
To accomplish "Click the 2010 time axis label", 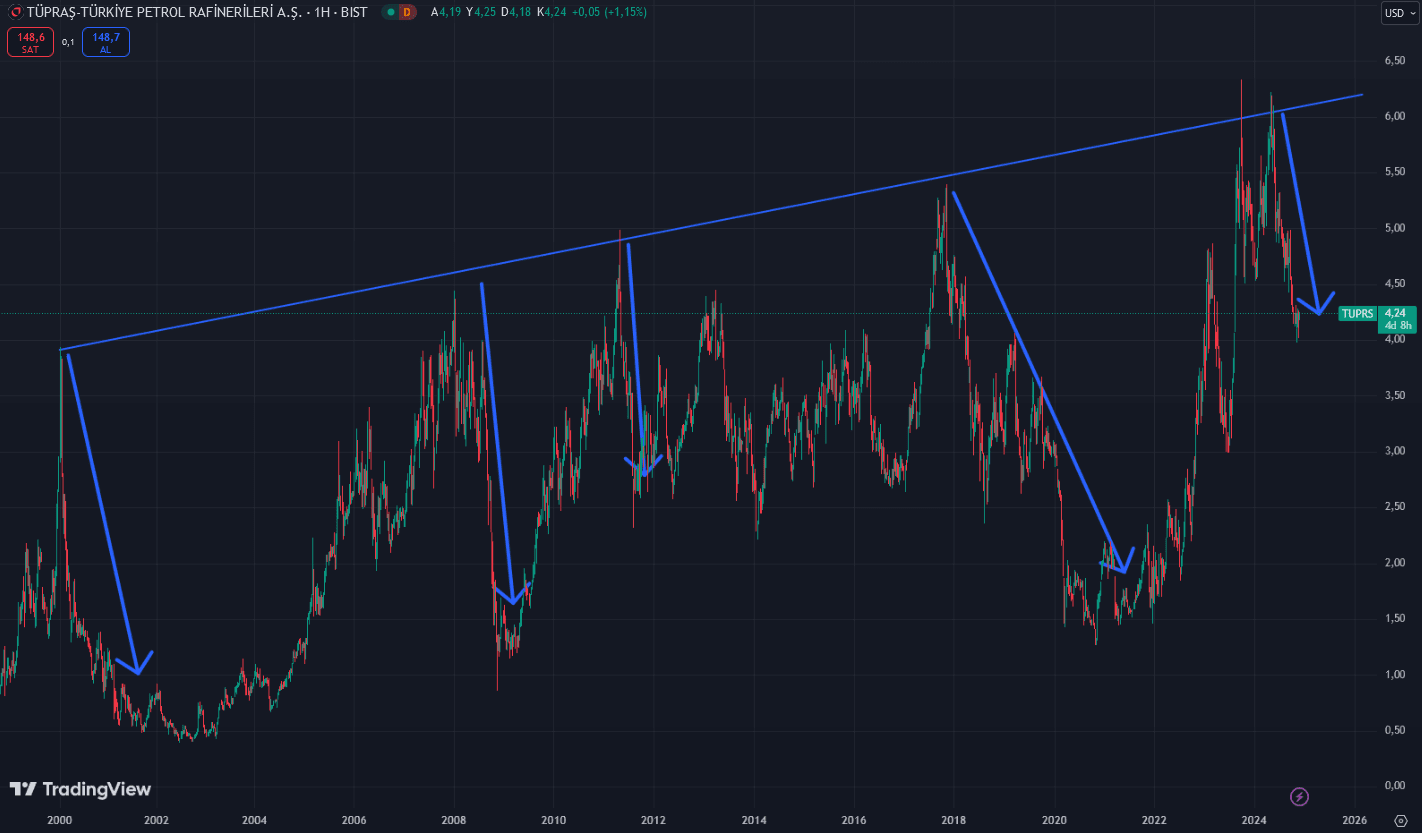I will 553,818.
